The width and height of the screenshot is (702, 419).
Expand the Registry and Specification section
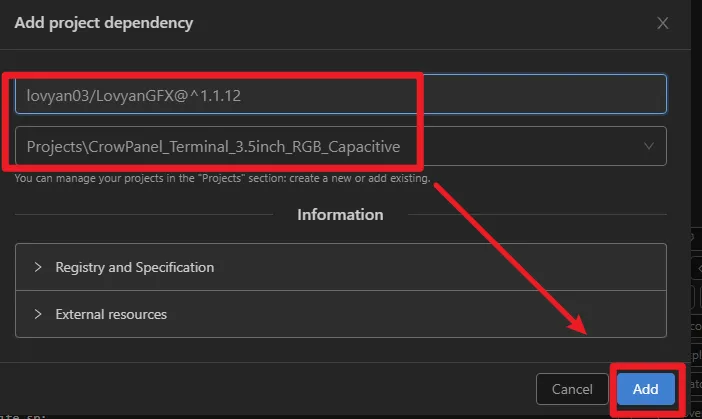[134, 267]
